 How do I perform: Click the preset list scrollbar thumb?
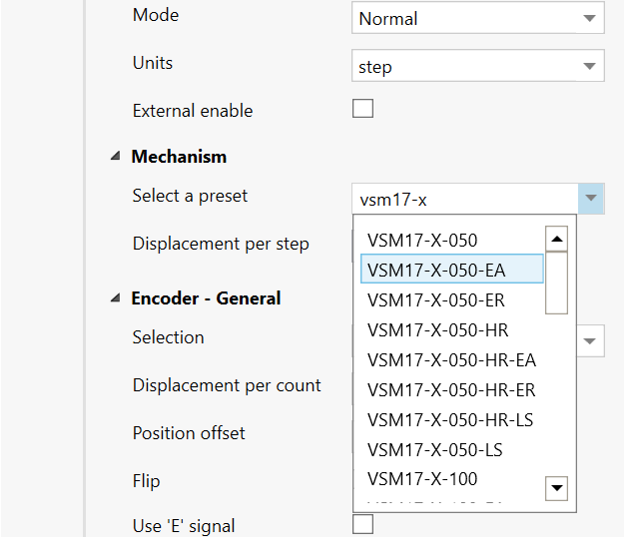pos(557,283)
